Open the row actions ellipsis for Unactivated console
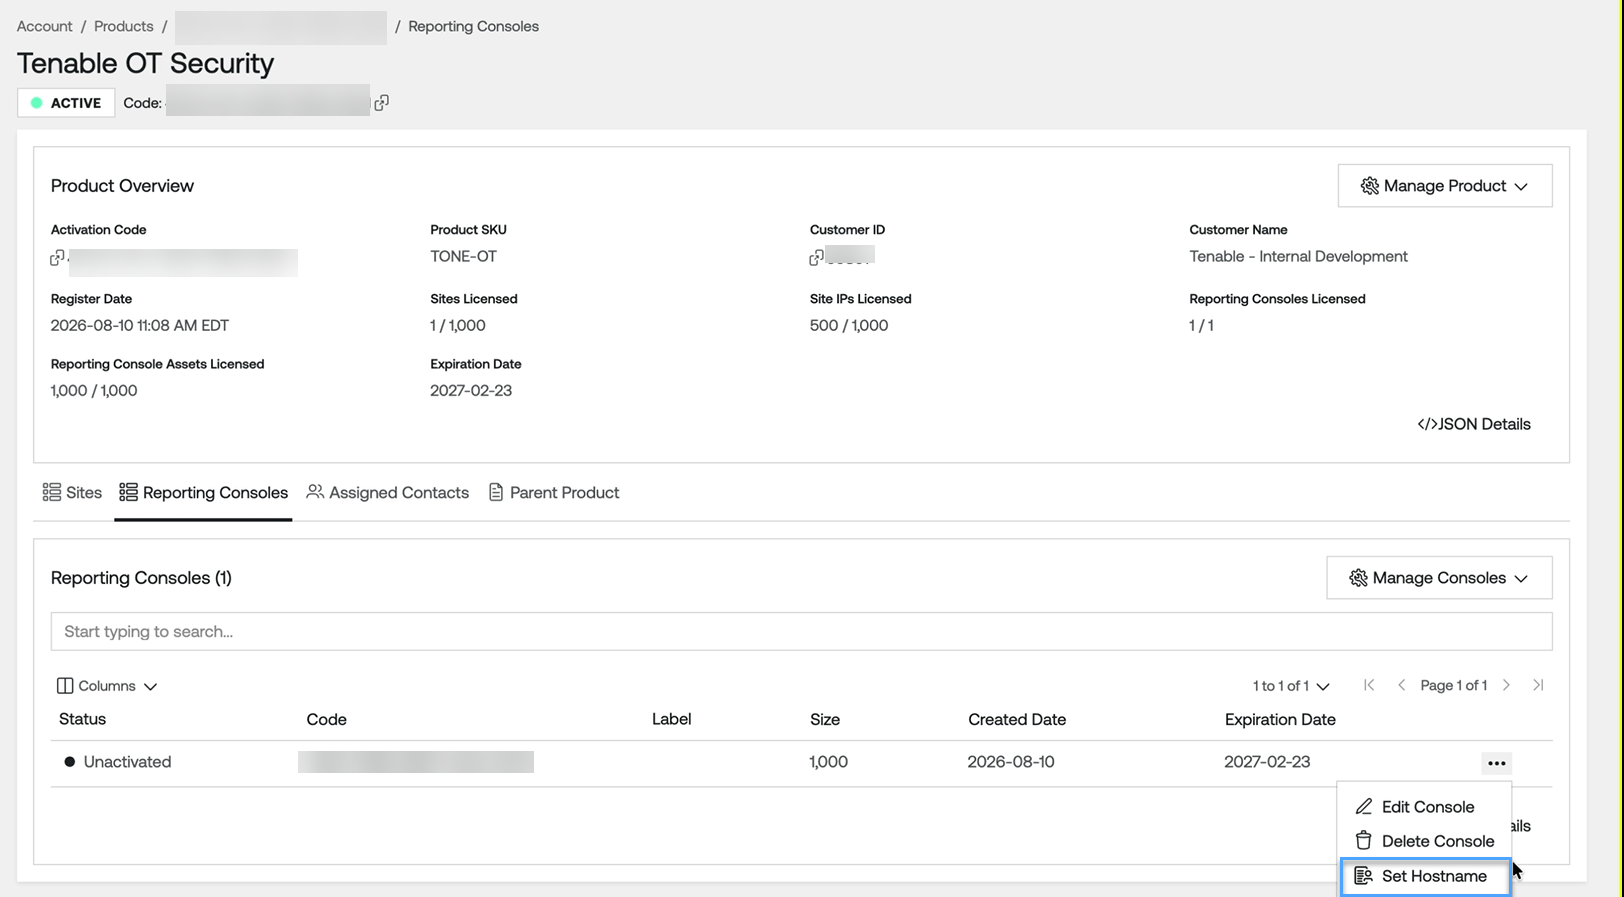This screenshot has width=1624, height=897. pyautogui.click(x=1496, y=763)
